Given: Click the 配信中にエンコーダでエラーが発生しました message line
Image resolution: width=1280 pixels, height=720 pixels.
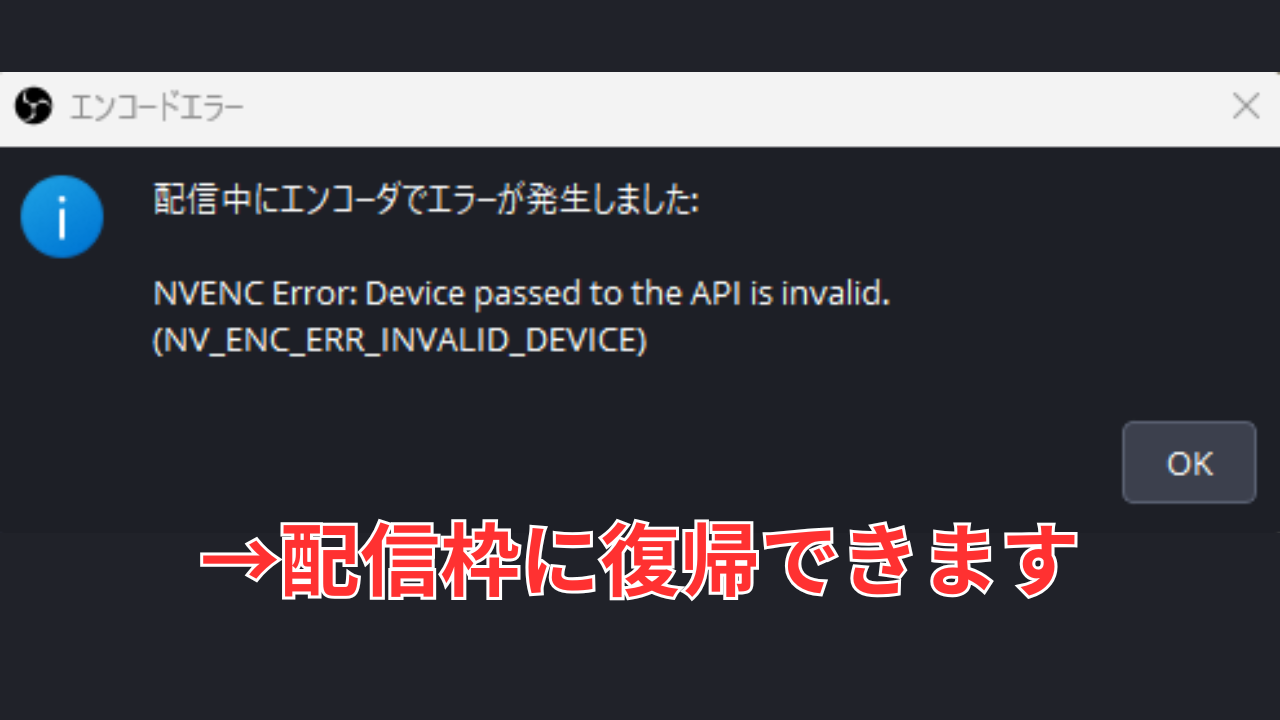Looking at the screenshot, I should (427, 200).
